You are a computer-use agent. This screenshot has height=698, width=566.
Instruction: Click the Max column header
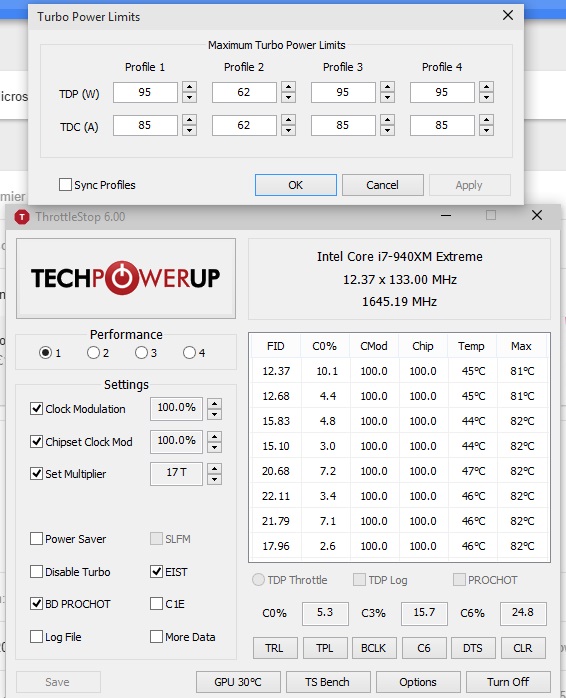point(521,346)
